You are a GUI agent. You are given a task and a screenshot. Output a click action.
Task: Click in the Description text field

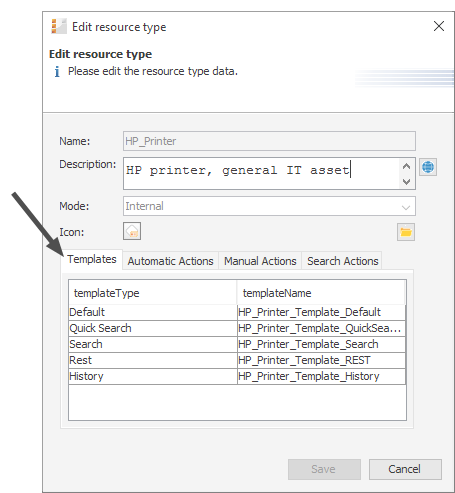point(261,174)
